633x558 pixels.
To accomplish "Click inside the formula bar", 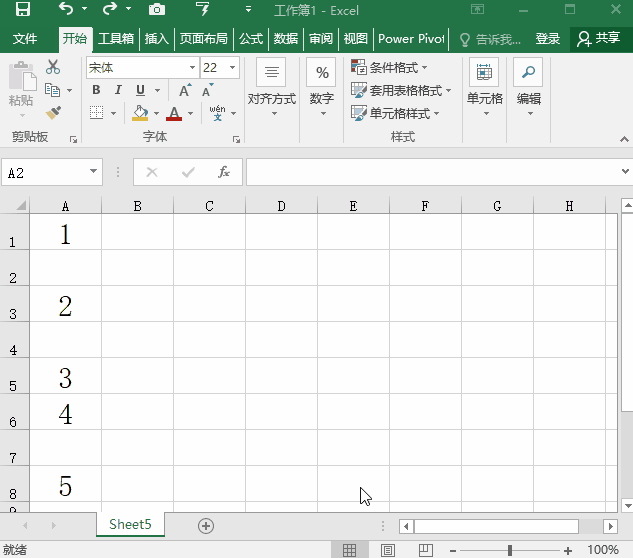I will [432, 172].
